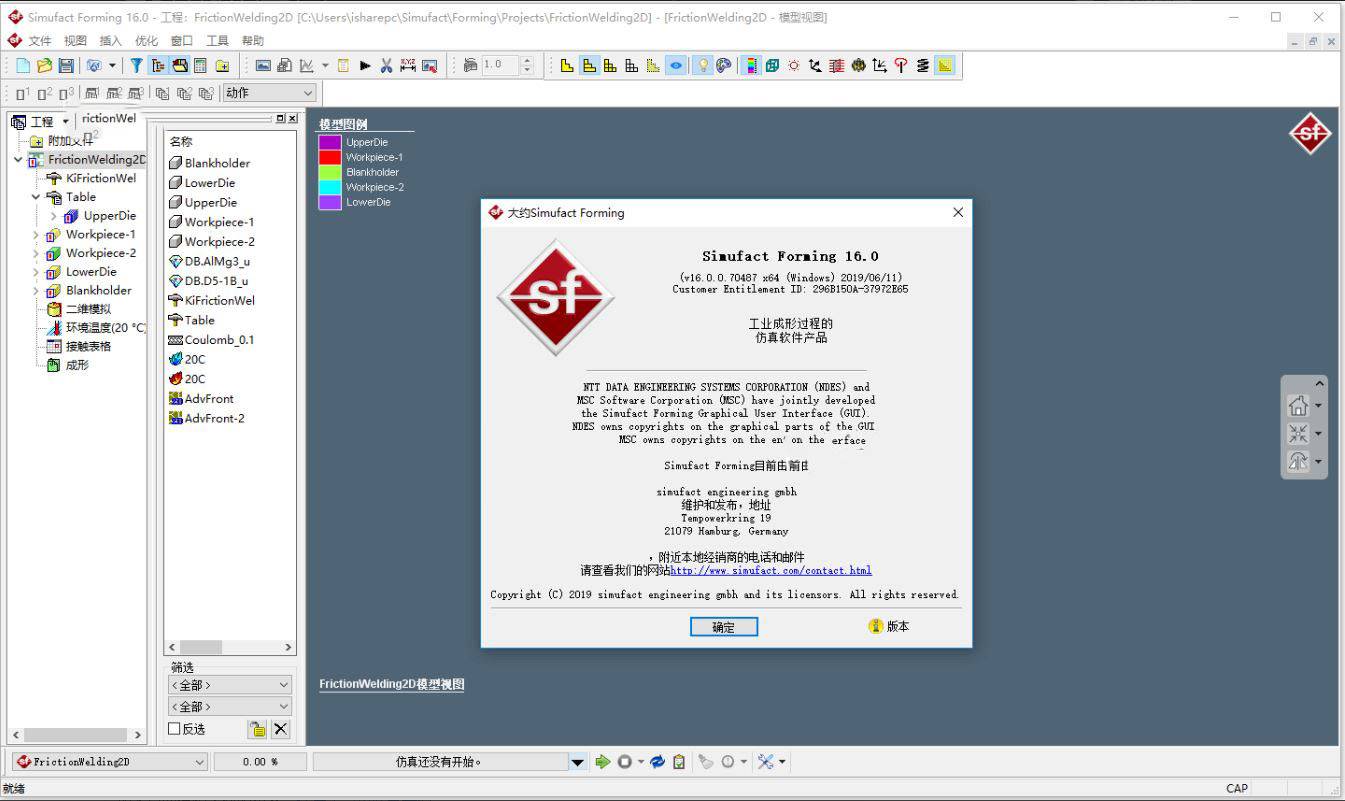Viewport: 1345px width, 801px height.
Task: Toggle the highlighted second step-view icon
Action: click(589, 65)
